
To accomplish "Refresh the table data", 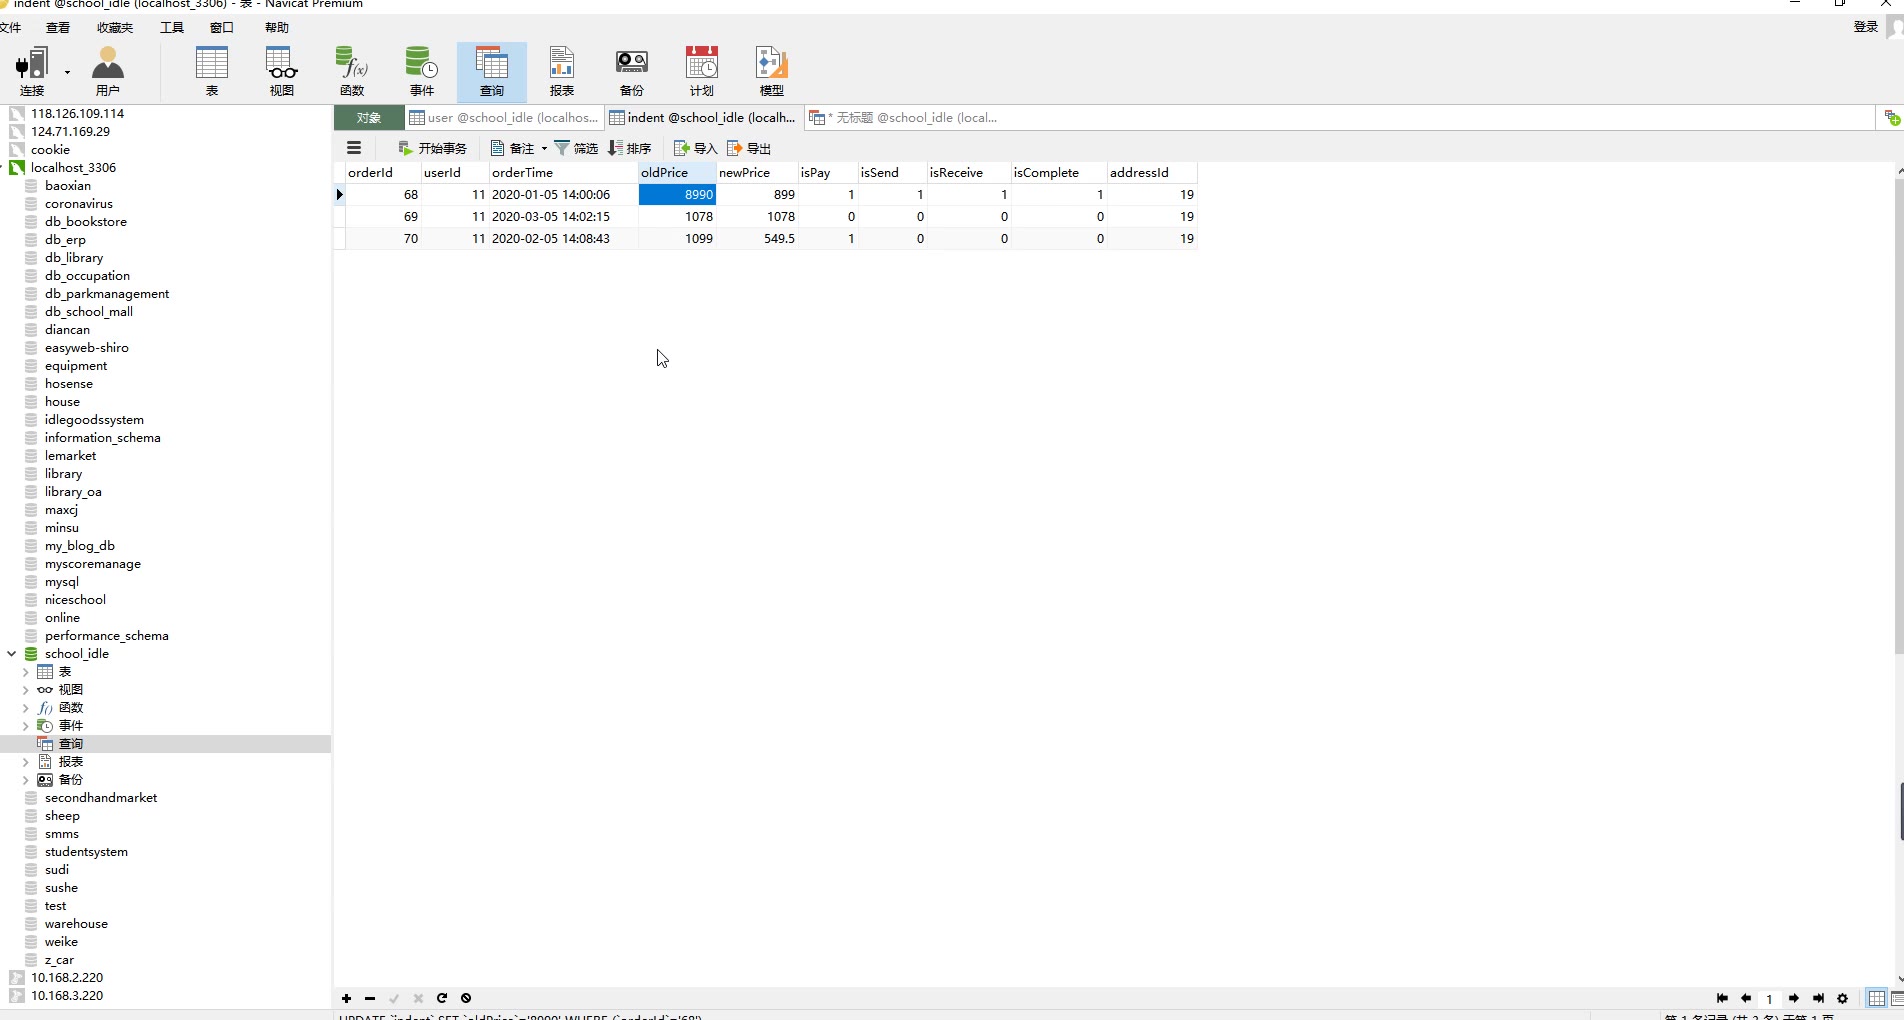I will tap(442, 998).
